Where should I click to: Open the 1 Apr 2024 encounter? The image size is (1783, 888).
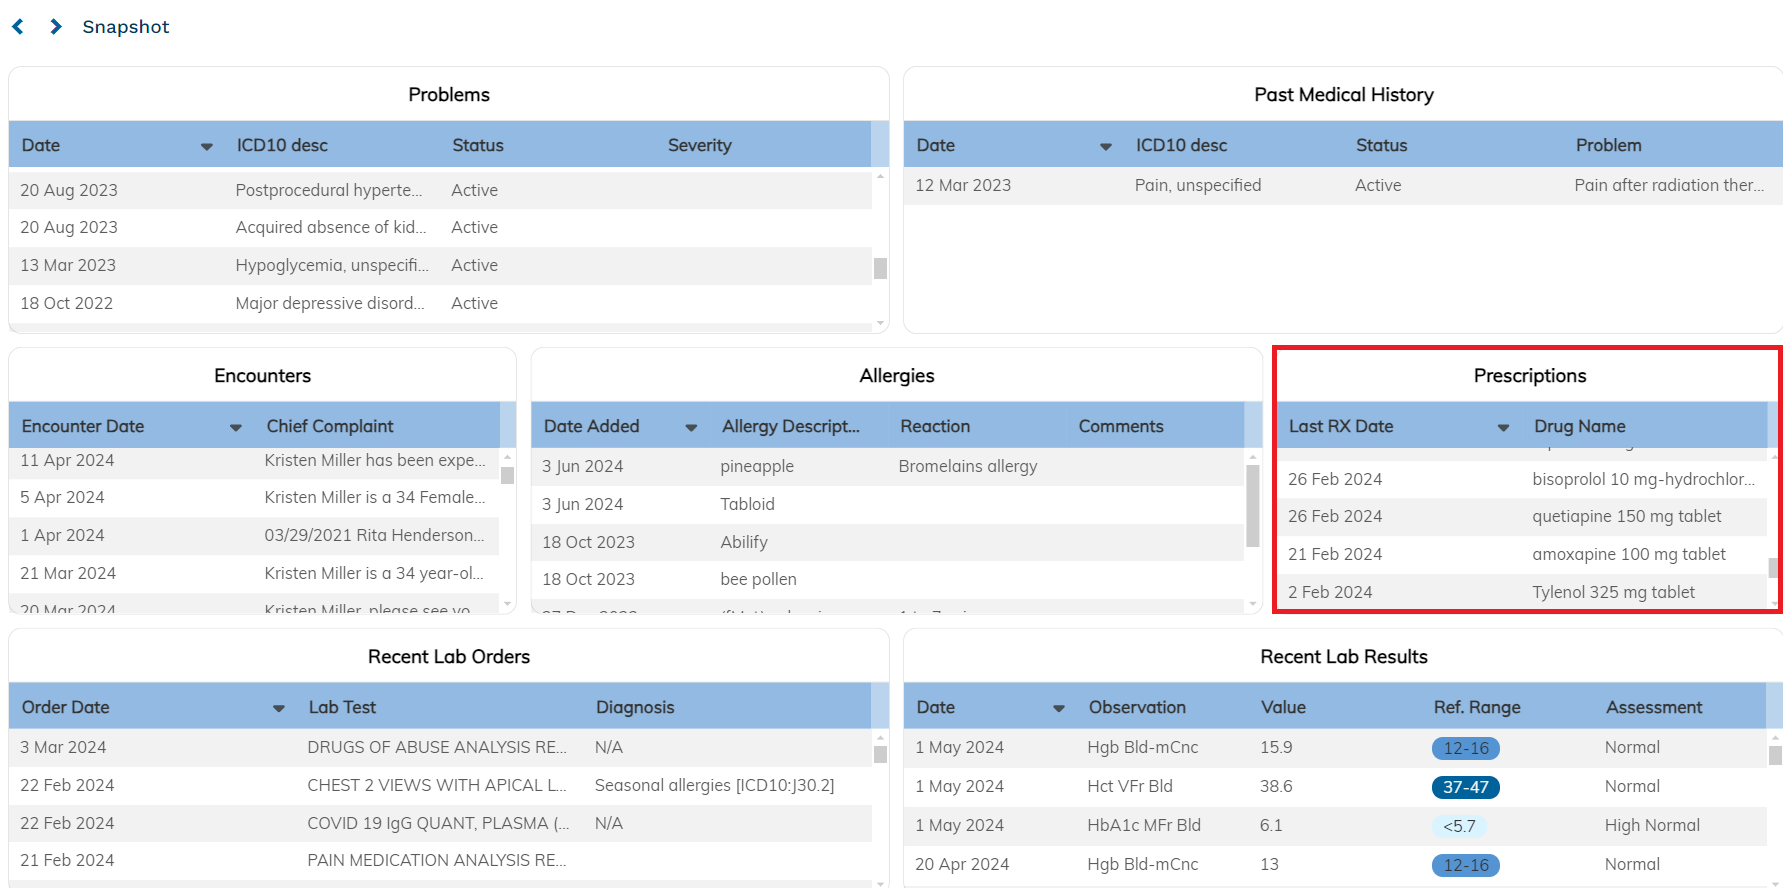click(x=254, y=536)
